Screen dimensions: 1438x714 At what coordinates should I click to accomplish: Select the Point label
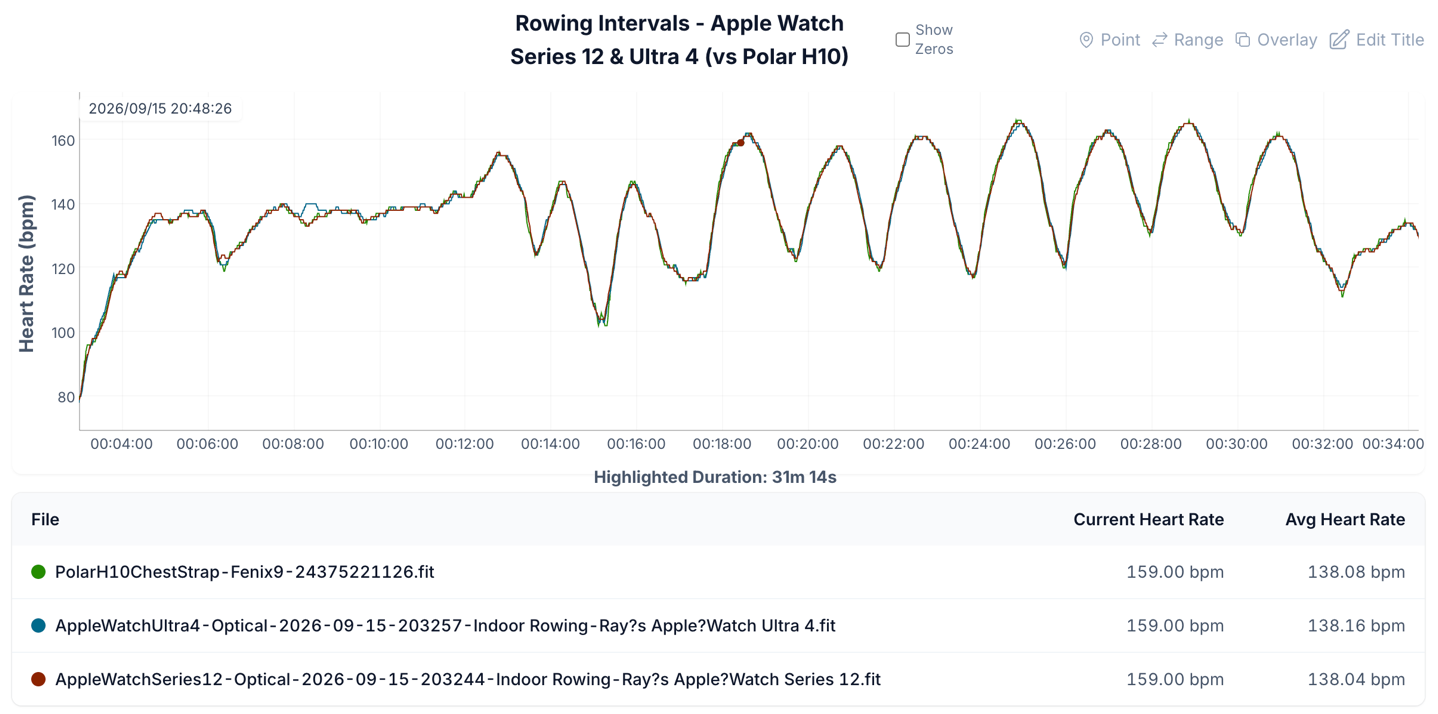click(1120, 40)
